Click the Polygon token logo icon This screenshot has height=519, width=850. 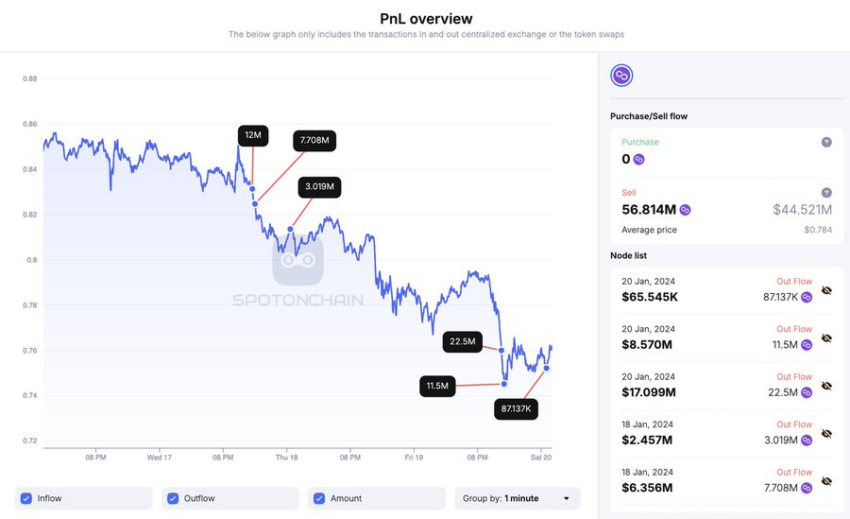coord(621,75)
